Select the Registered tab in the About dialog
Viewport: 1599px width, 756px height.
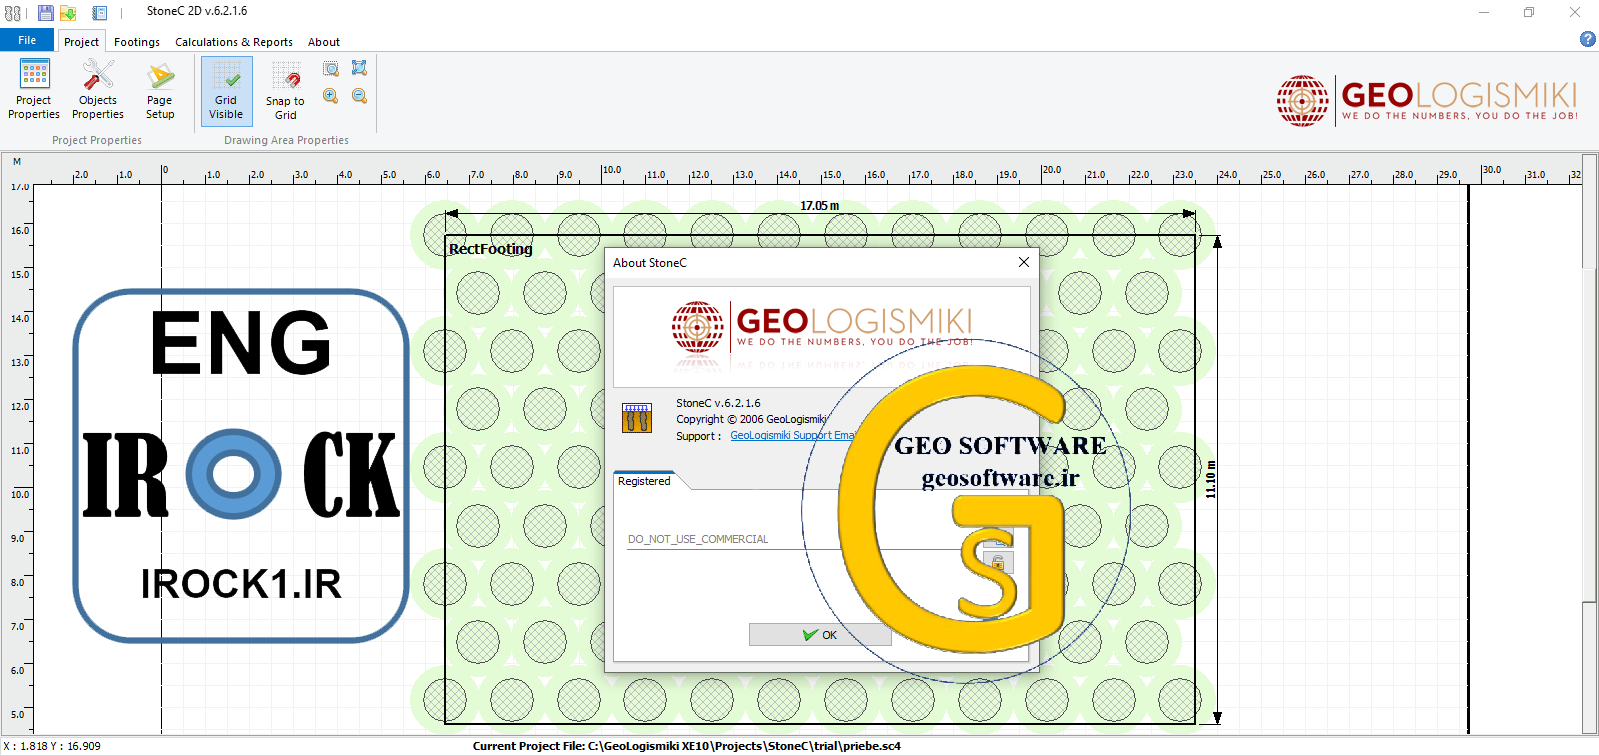pyautogui.click(x=645, y=481)
